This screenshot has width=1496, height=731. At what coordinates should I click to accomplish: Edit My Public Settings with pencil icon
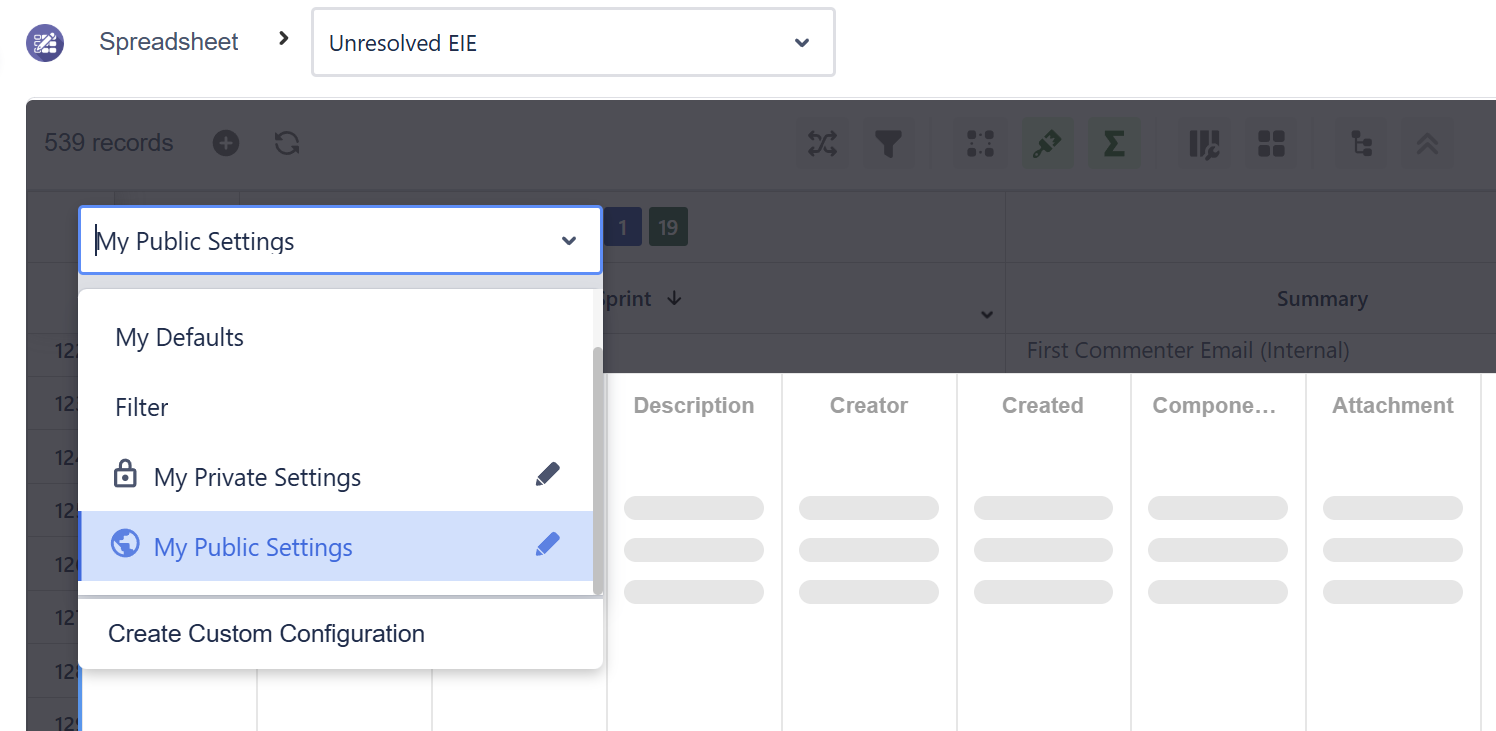point(547,545)
